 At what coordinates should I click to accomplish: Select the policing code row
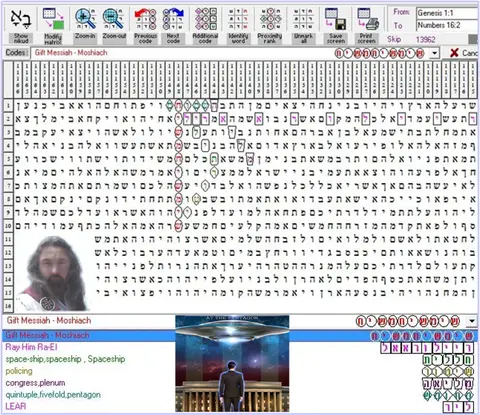[x=19, y=371]
